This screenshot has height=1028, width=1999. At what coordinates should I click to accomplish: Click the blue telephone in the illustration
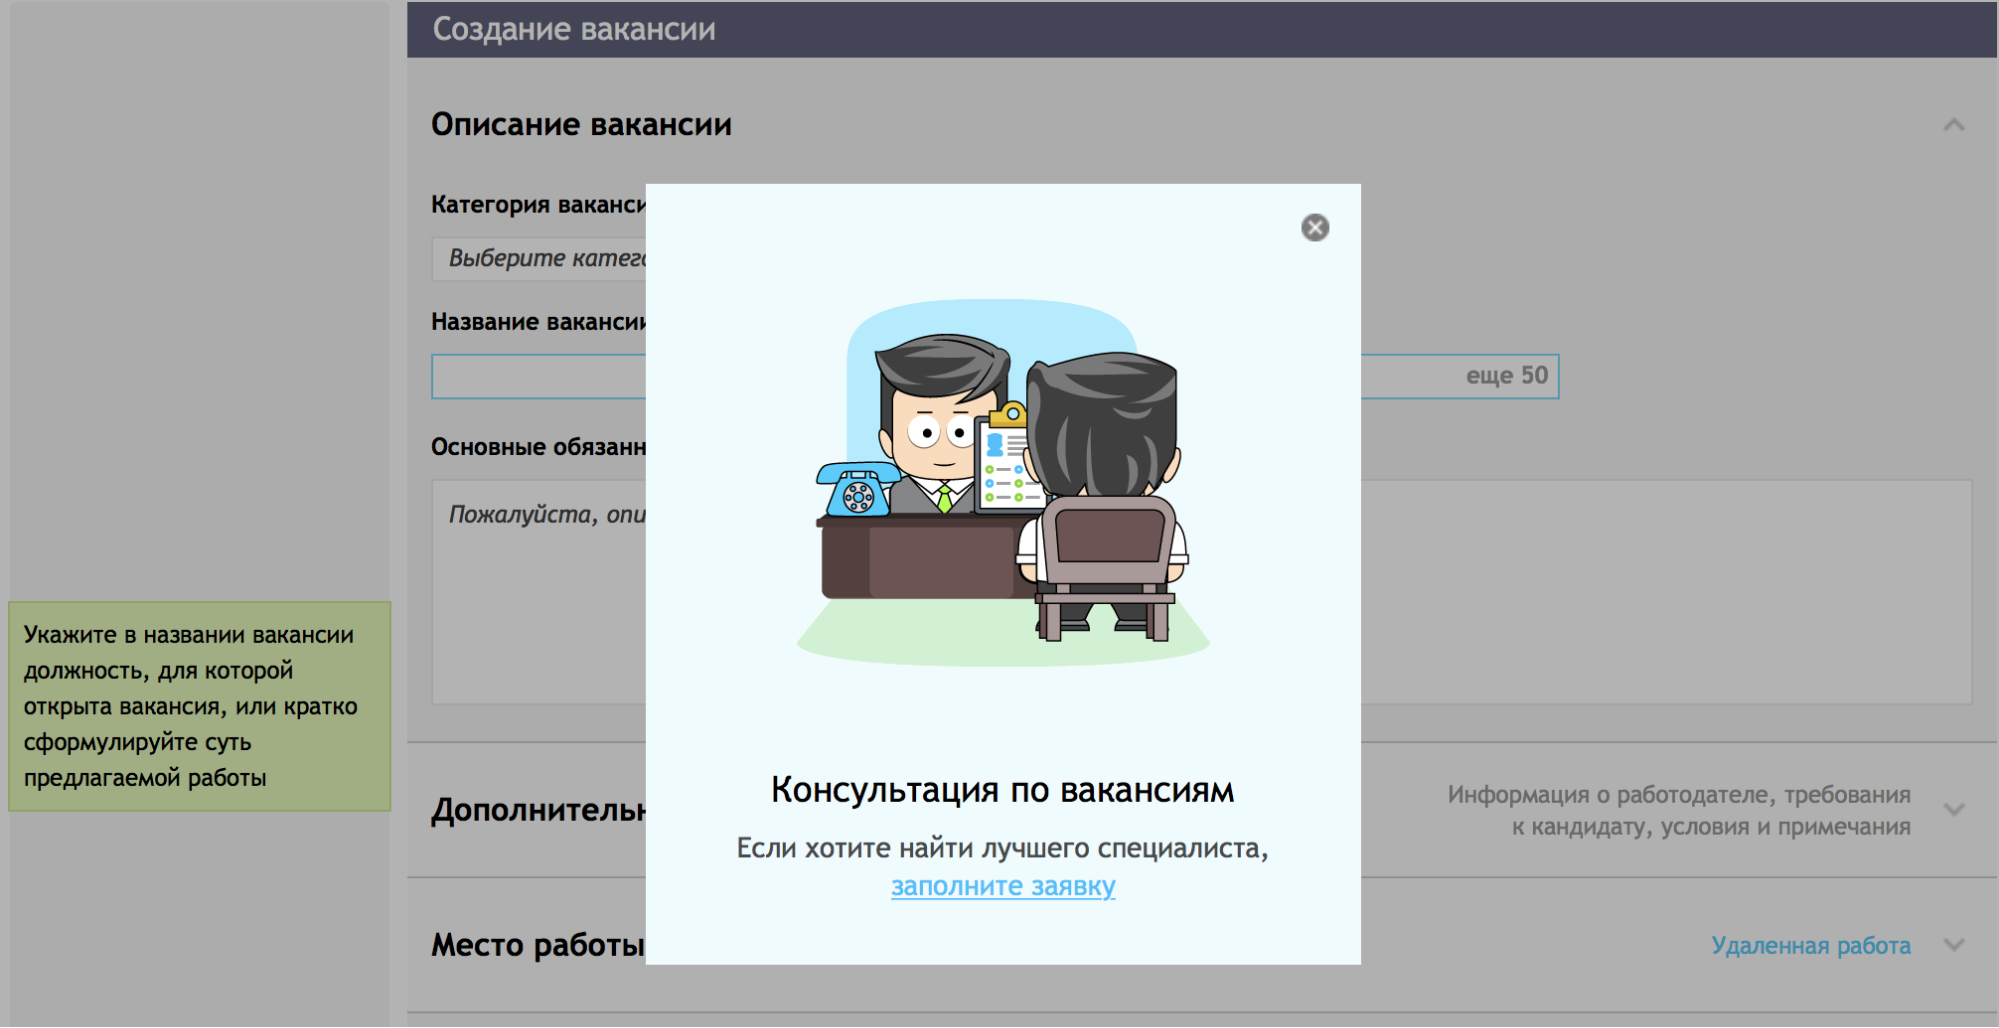[x=855, y=490]
